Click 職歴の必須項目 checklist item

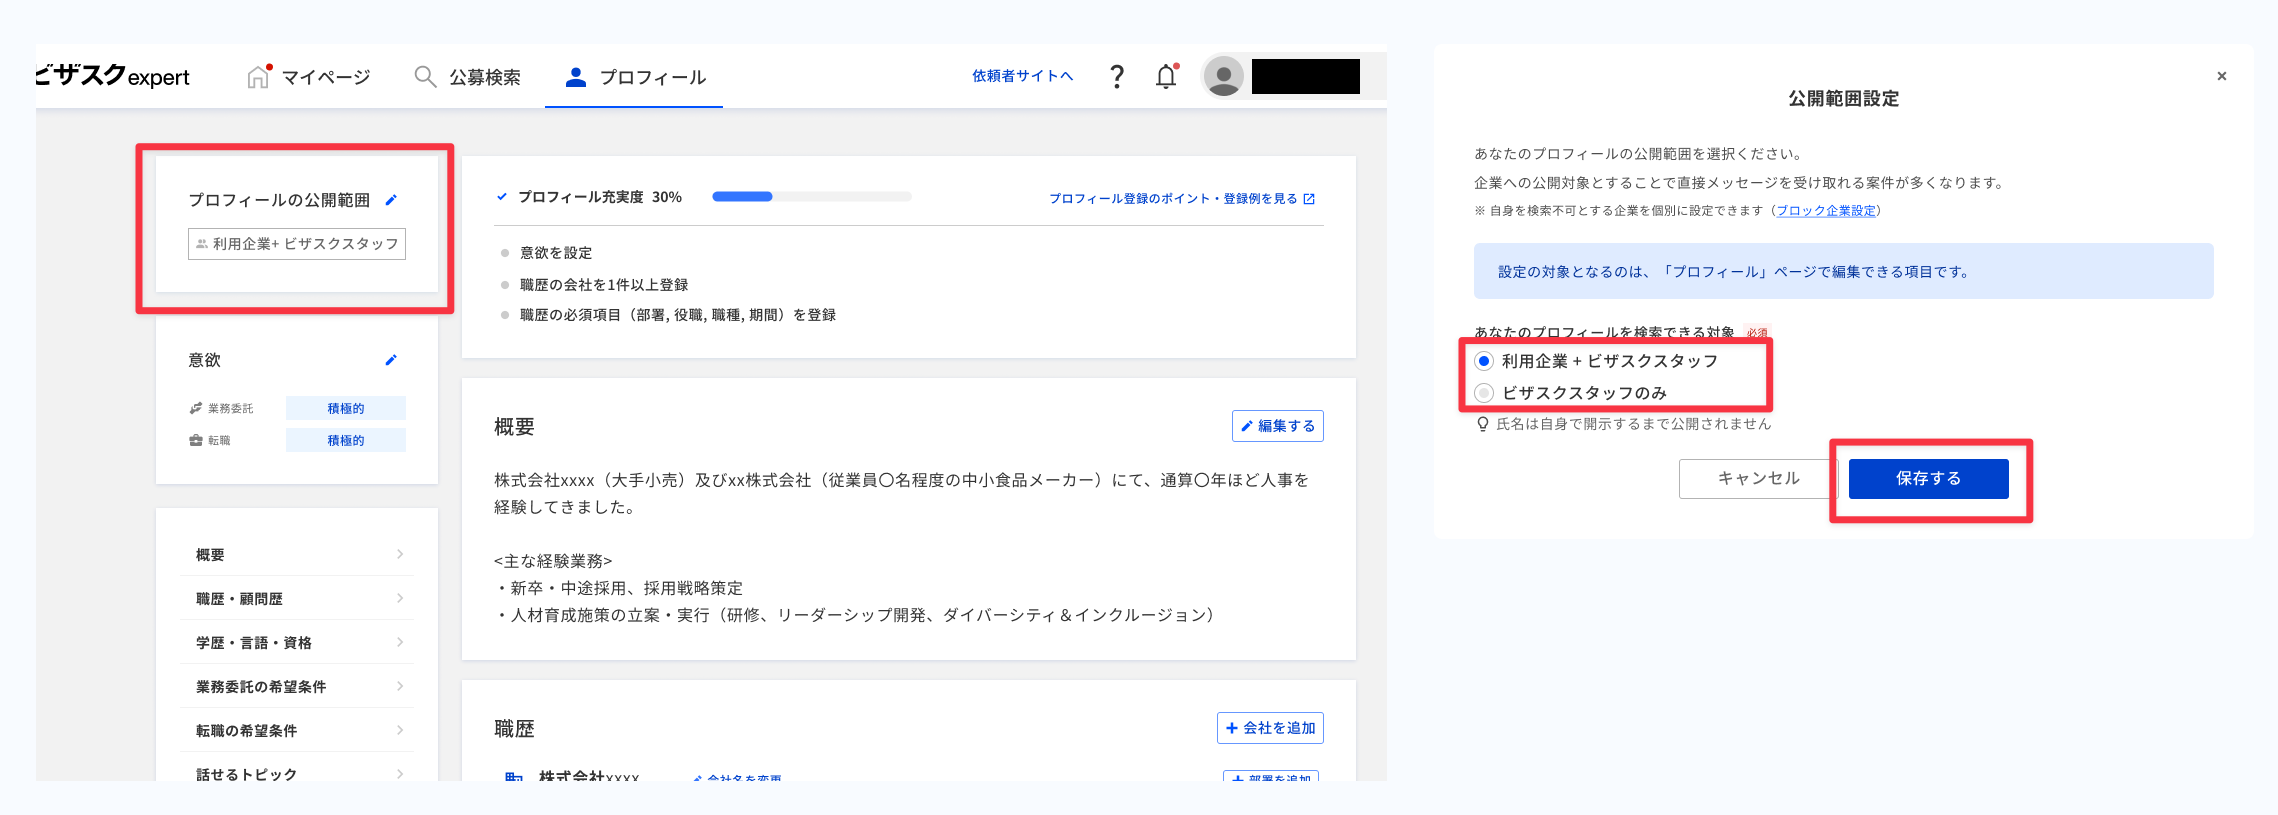(678, 315)
